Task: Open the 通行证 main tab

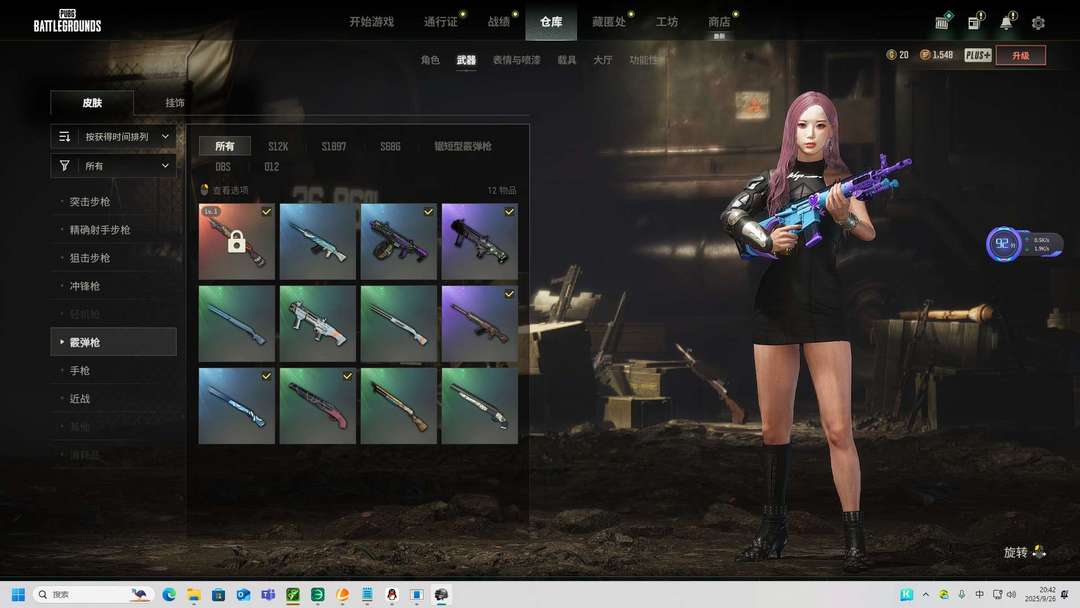Action: [x=441, y=22]
